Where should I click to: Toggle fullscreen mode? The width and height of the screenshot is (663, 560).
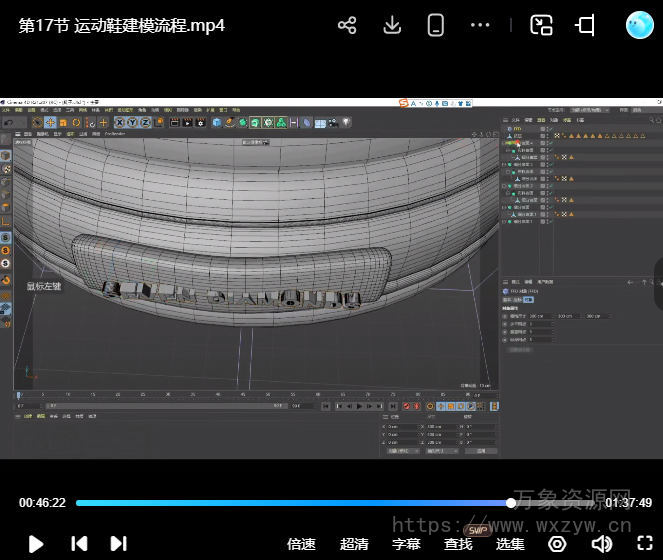645,544
